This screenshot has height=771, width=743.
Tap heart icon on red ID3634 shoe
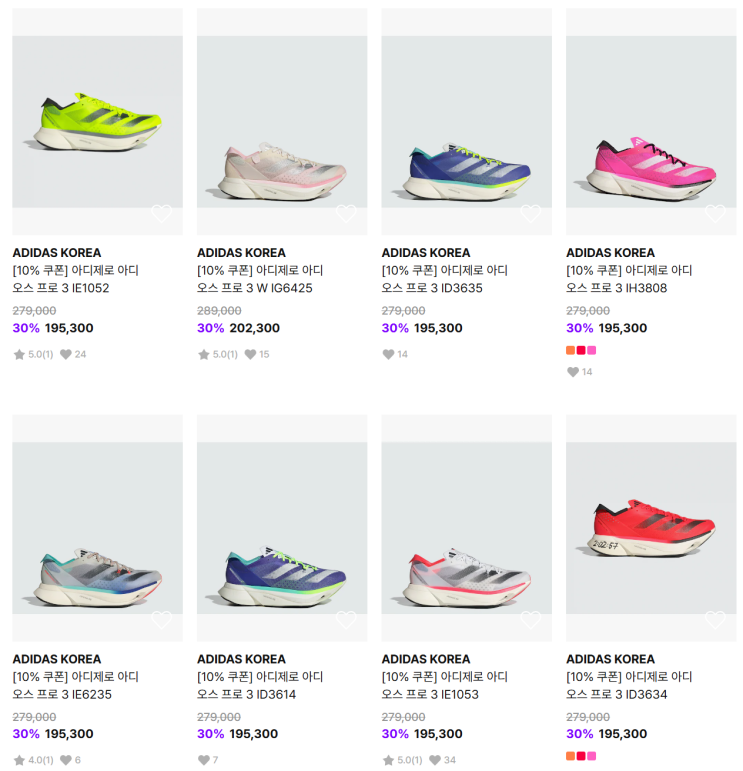point(715,621)
